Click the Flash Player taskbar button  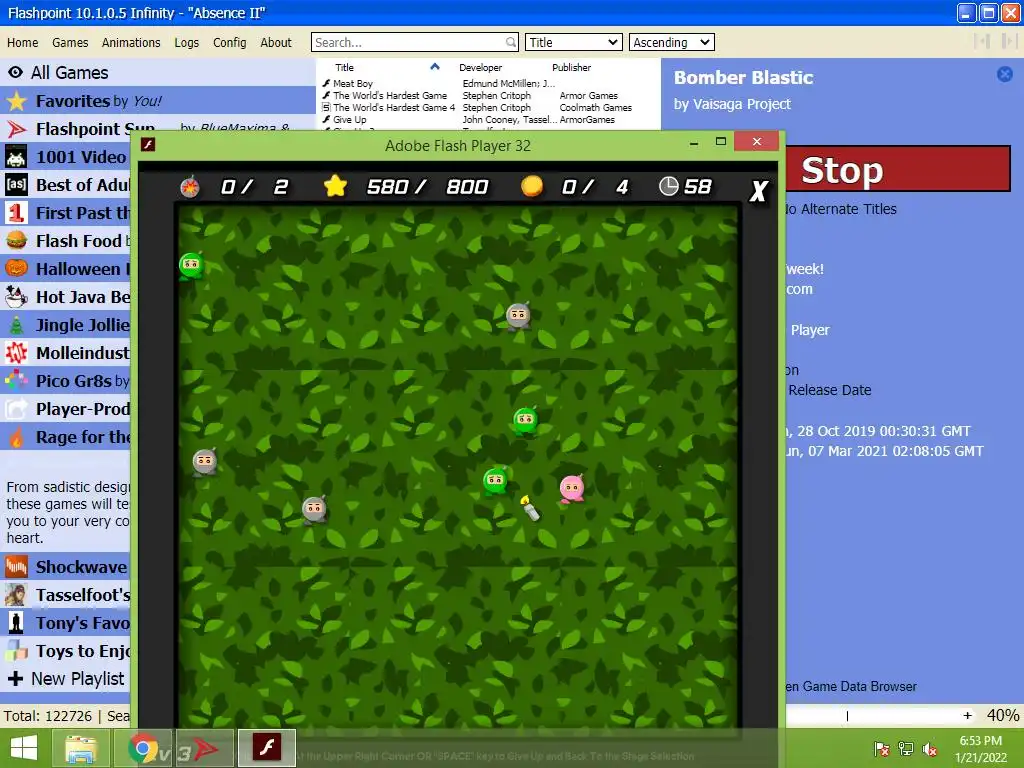pyautogui.click(x=266, y=748)
